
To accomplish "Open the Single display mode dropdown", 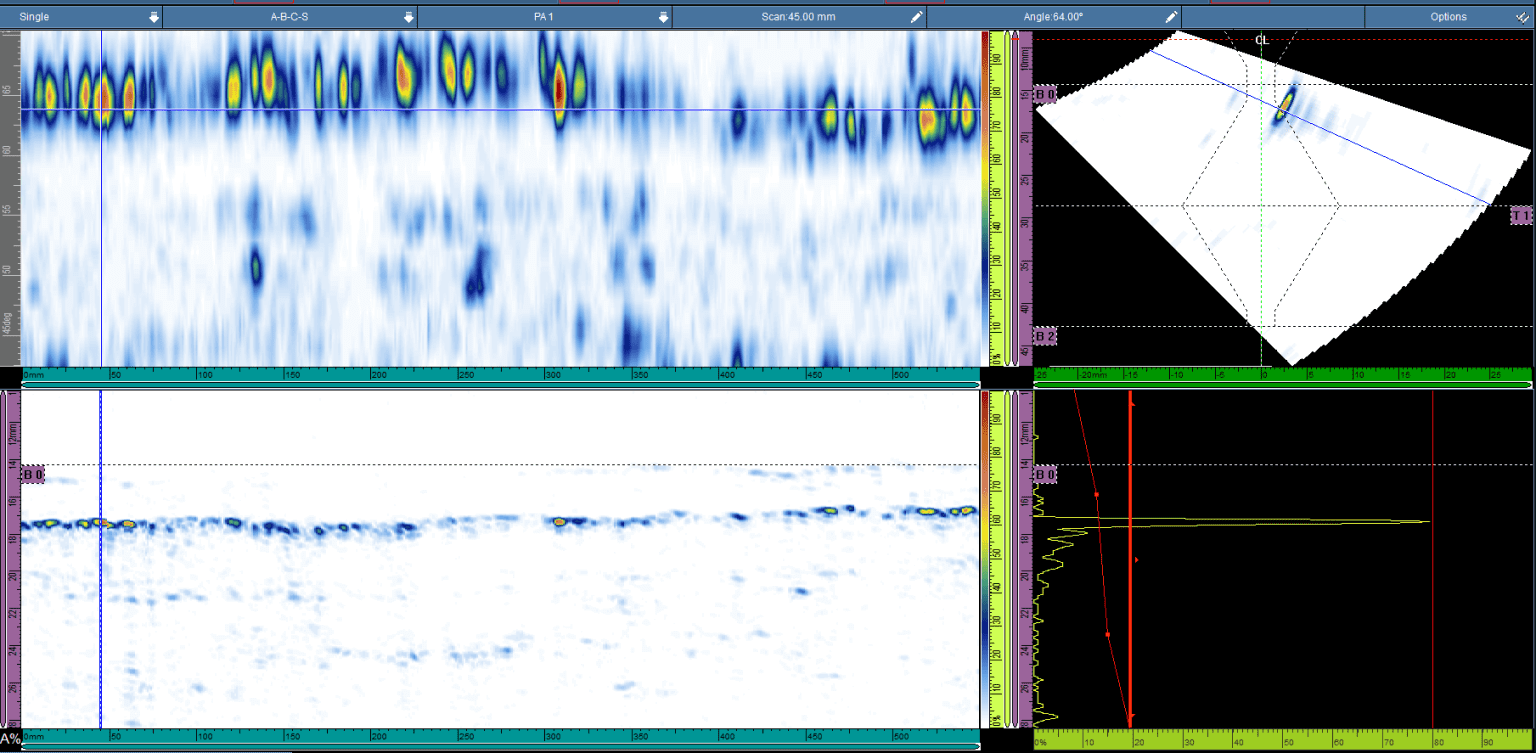I will pyautogui.click(x=153, y=17).
